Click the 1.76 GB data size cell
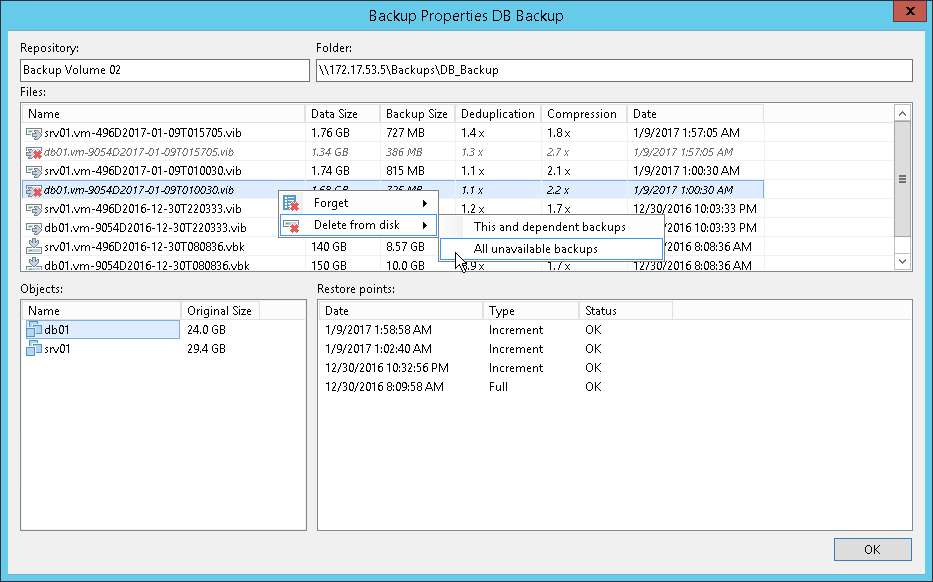The width and height of the screenshot is (933, 582). coord(330,133)
